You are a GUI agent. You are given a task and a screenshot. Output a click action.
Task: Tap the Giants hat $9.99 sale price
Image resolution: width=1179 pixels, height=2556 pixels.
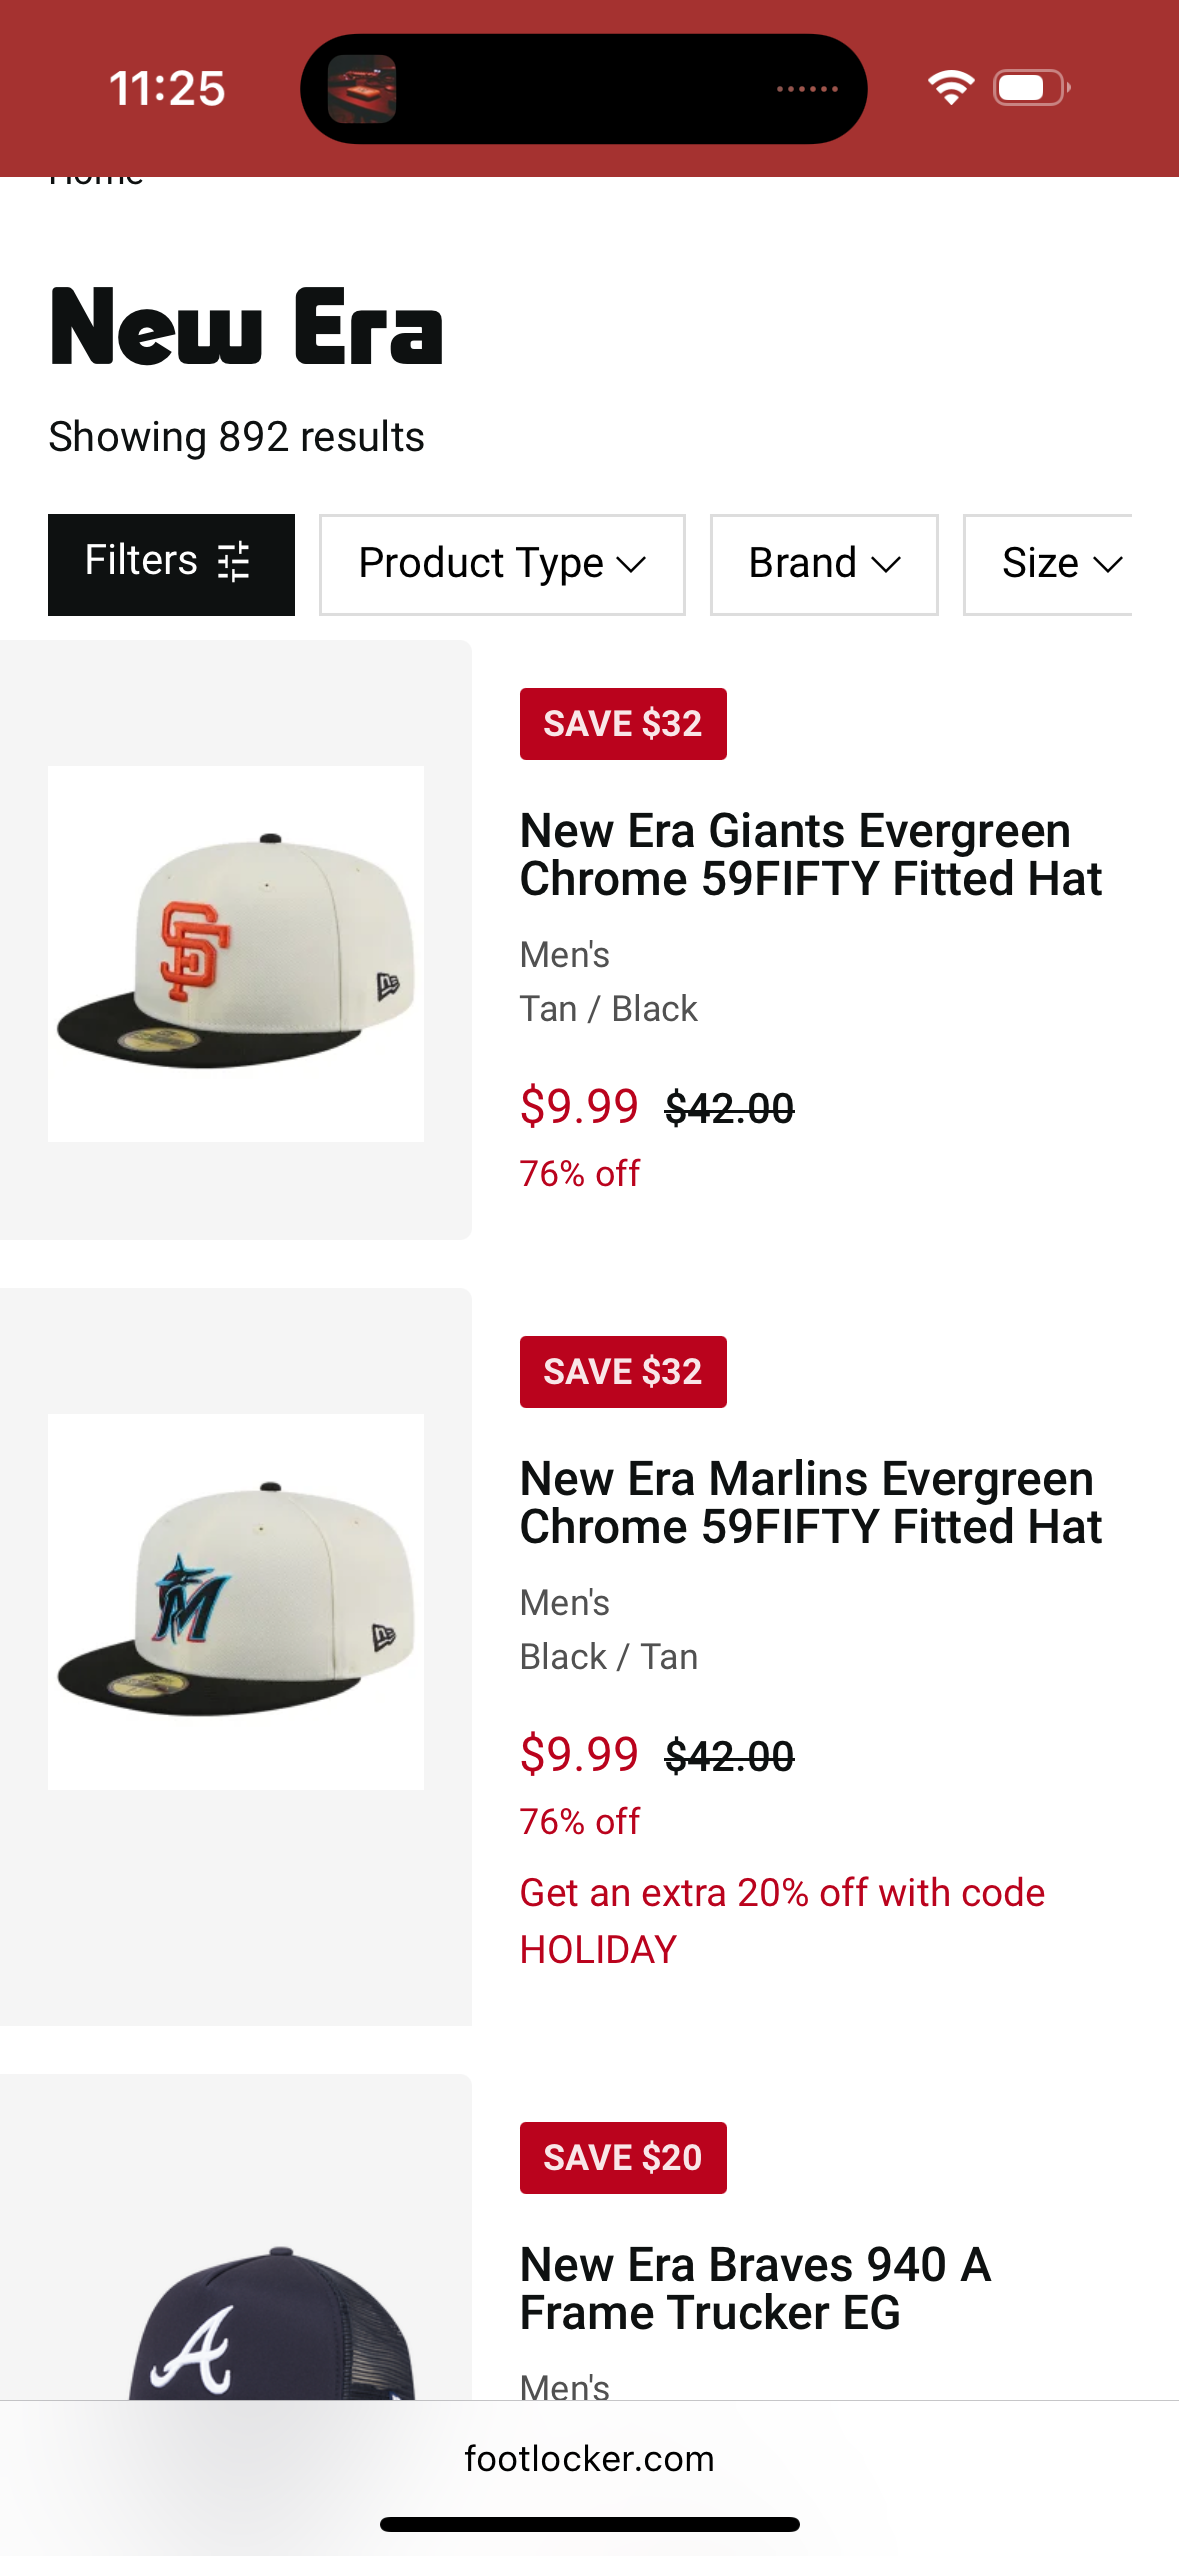[579, 1107]
